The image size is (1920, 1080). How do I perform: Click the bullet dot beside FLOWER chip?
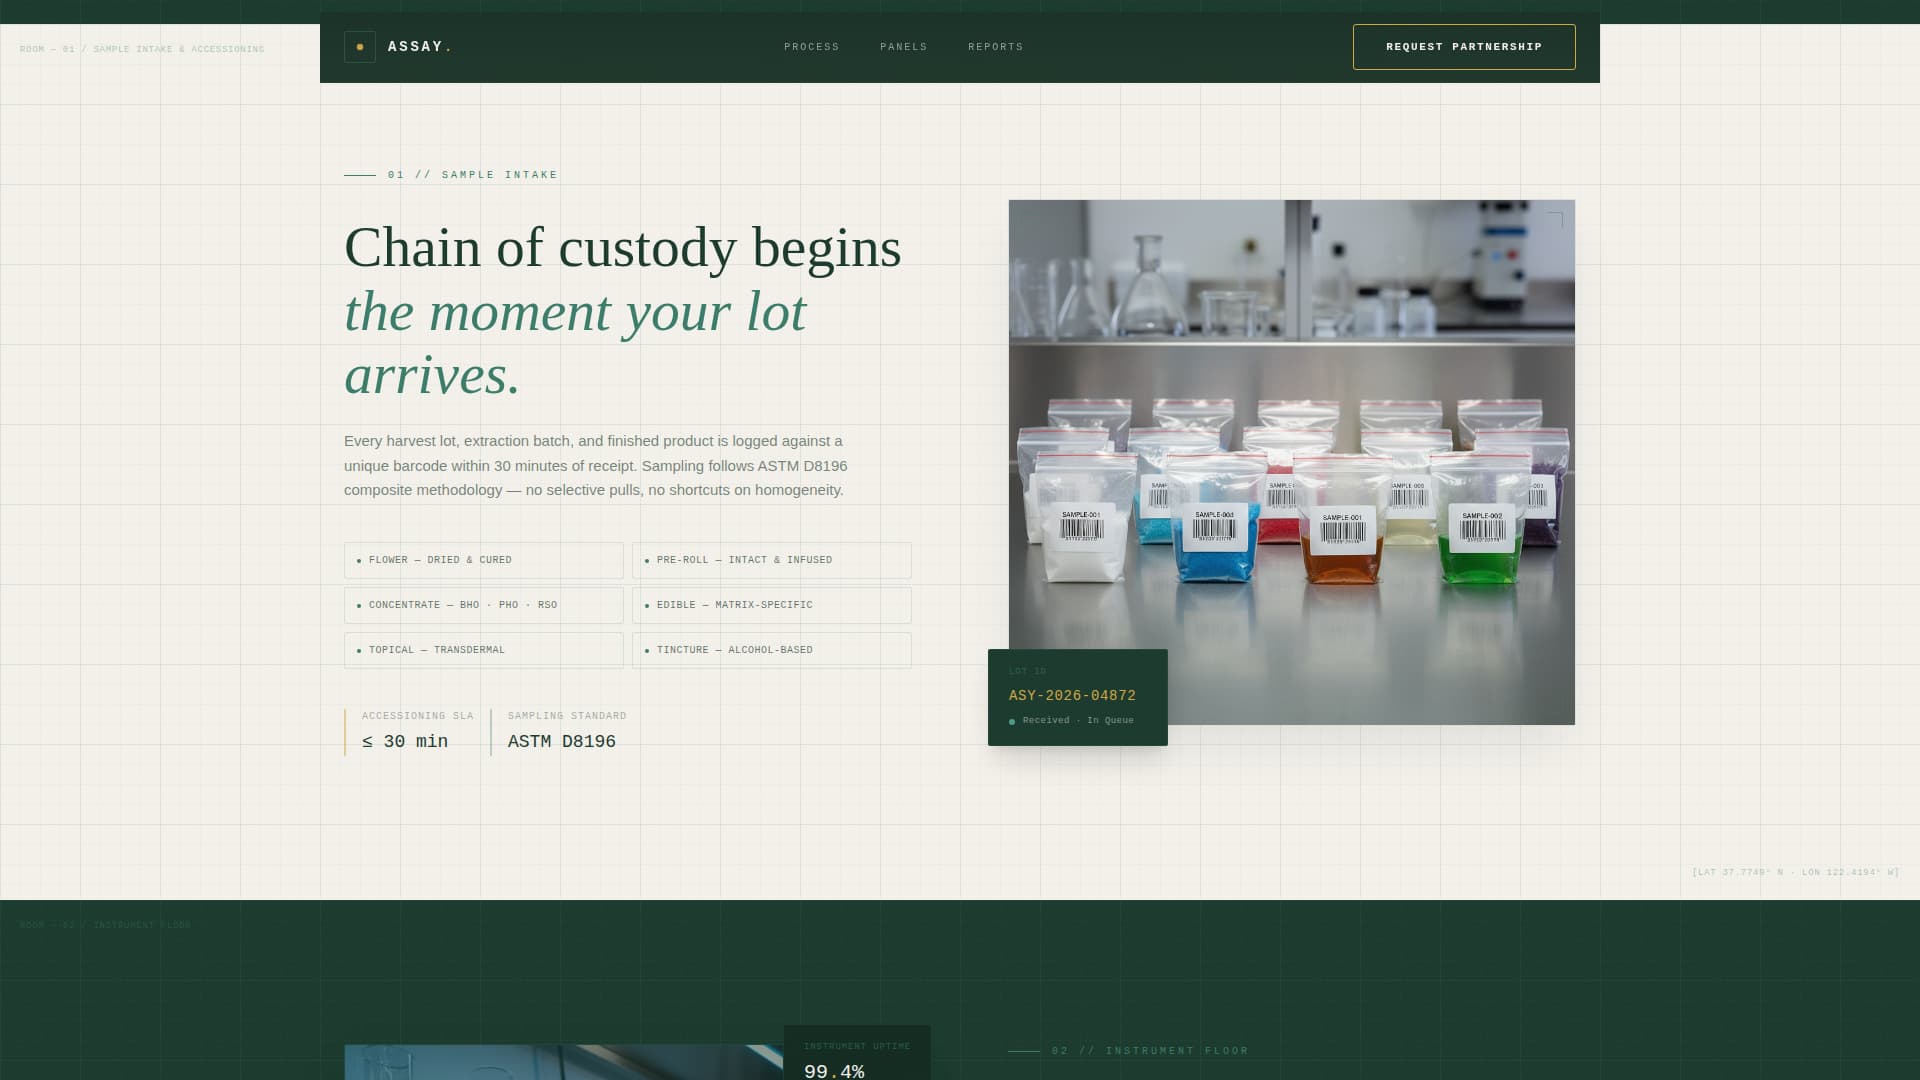(x=360, y=561)
